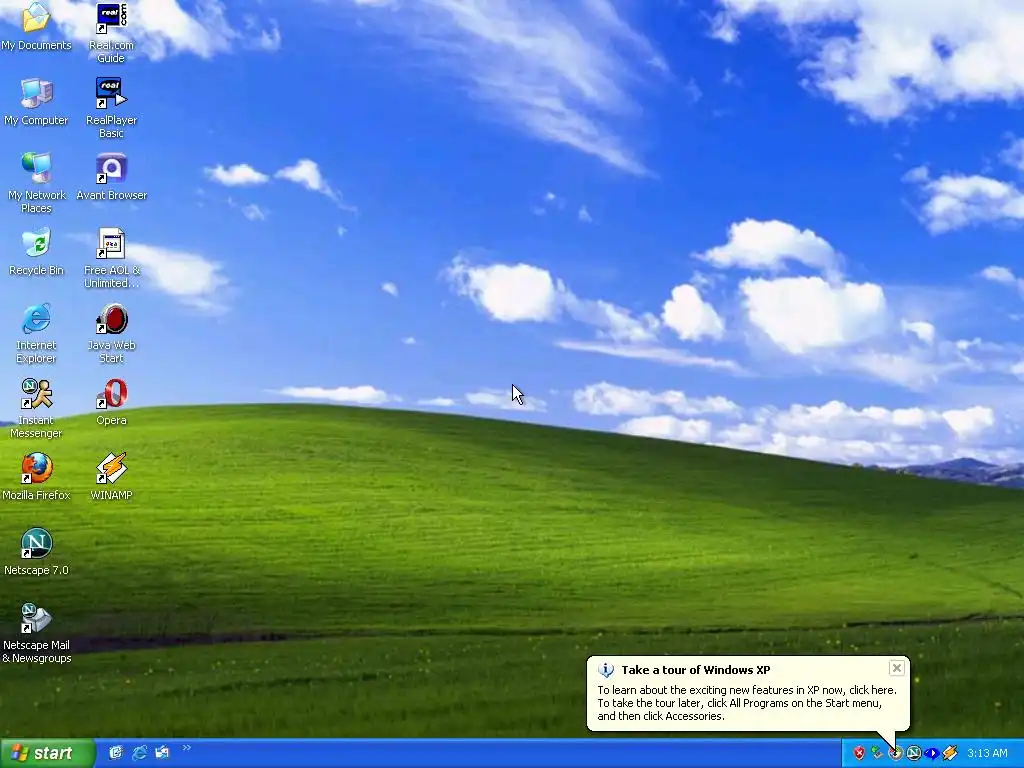1024x768 pixels.
Task: Click 'Take a tour of Windows XP' title
Action: [696, 669]
